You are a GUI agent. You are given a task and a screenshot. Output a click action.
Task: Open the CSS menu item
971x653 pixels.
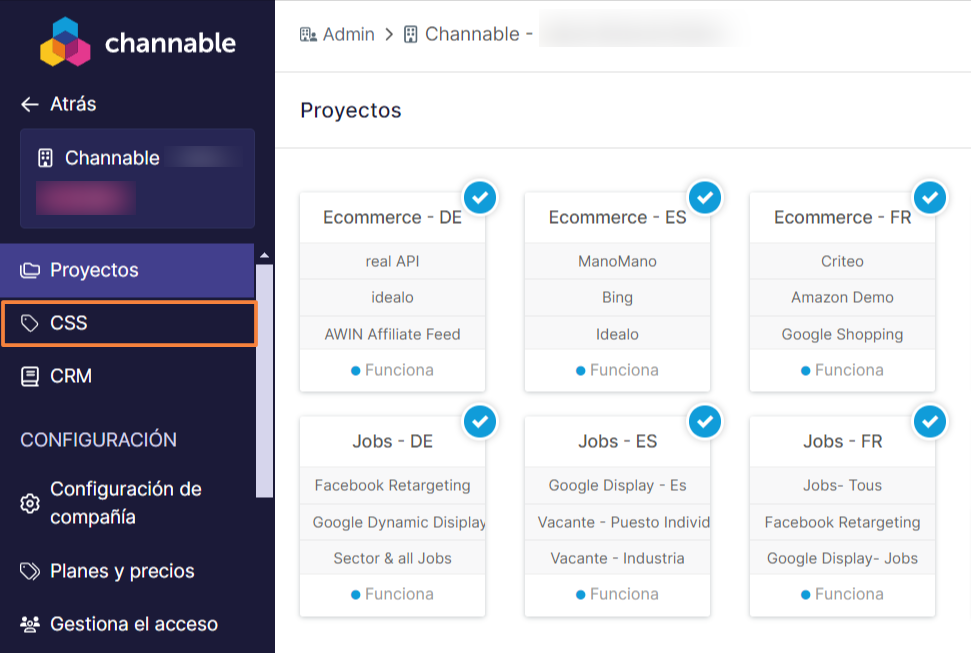coord(129,323)
